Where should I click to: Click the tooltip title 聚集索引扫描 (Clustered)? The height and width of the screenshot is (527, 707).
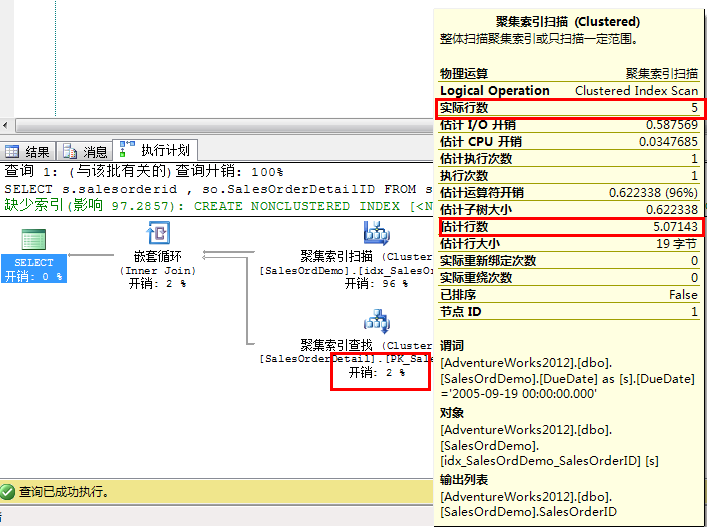tap(568, 22)
